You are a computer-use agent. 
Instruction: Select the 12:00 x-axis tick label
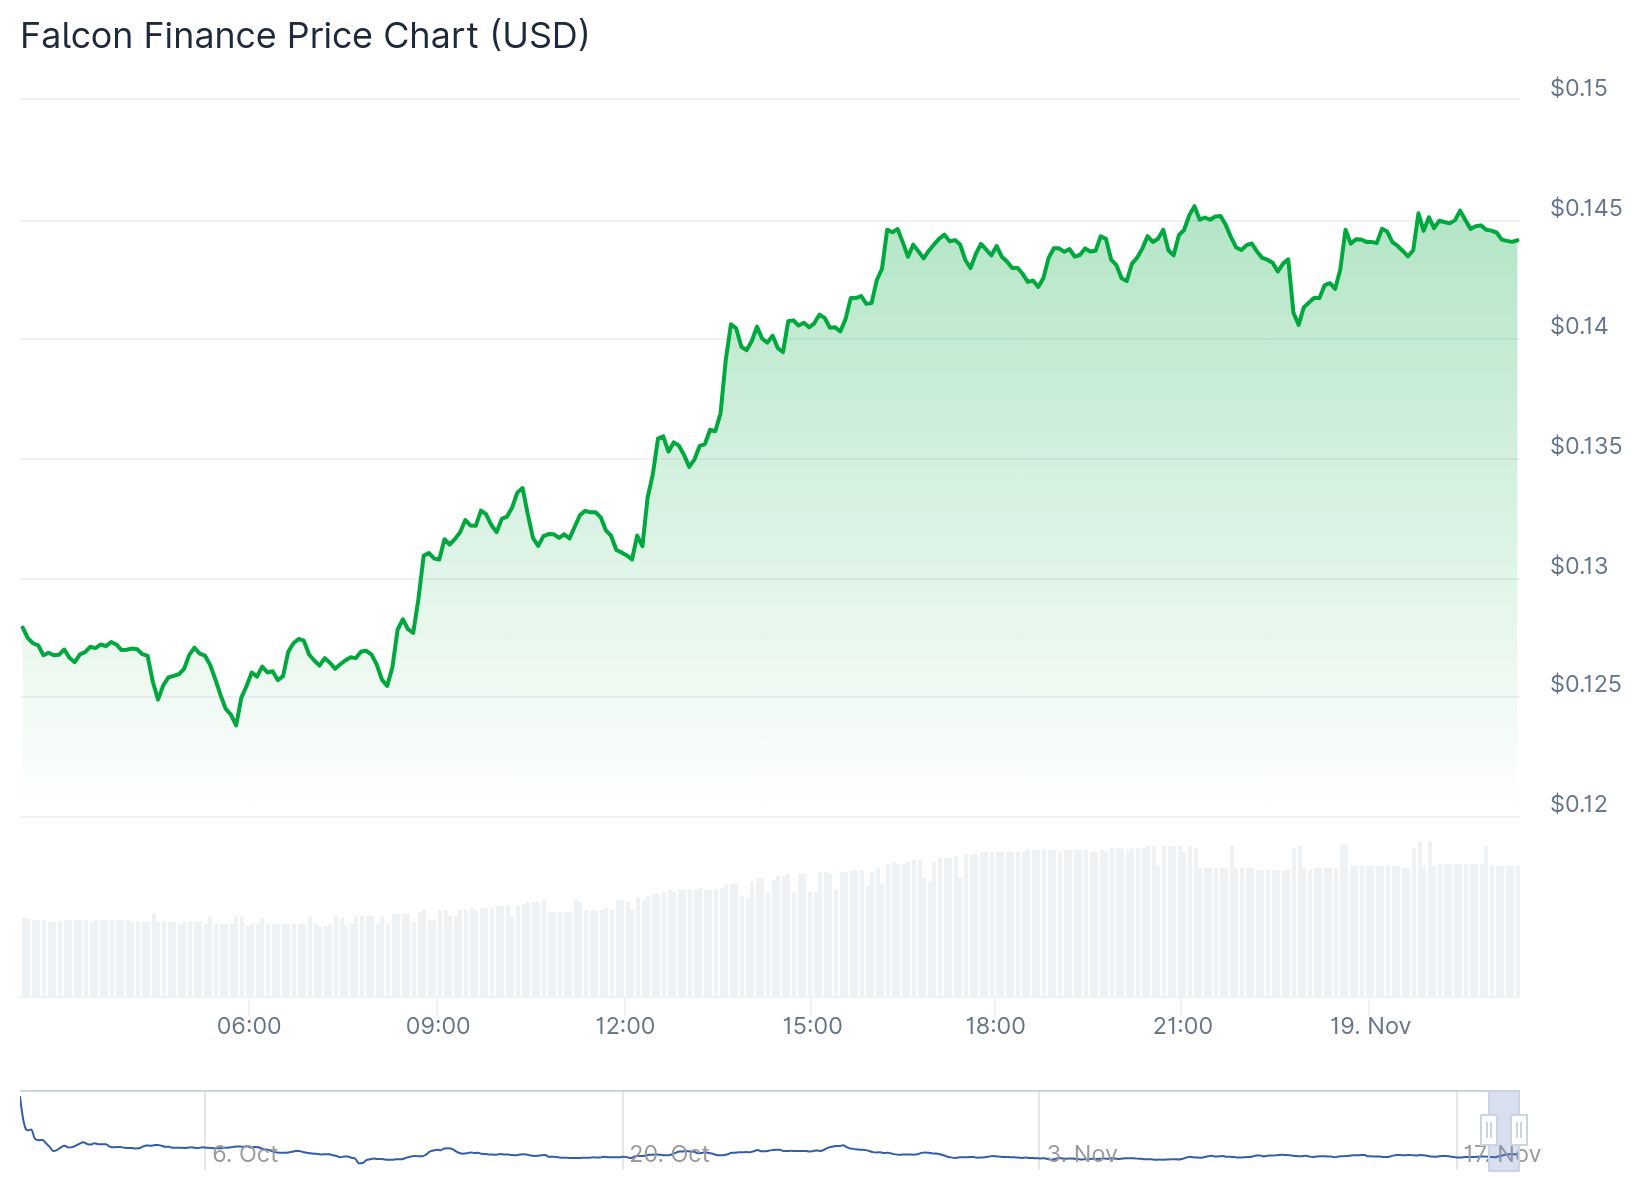pos(625,1026)
